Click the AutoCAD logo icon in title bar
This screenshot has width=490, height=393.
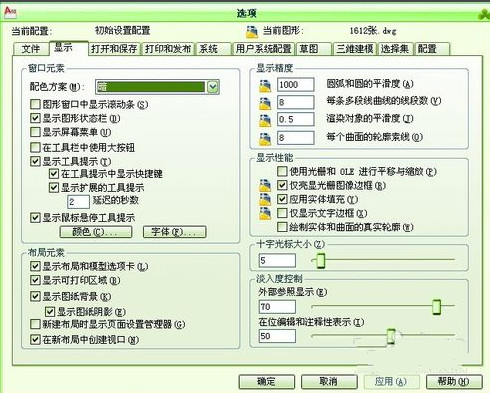(x=9, y=12)
